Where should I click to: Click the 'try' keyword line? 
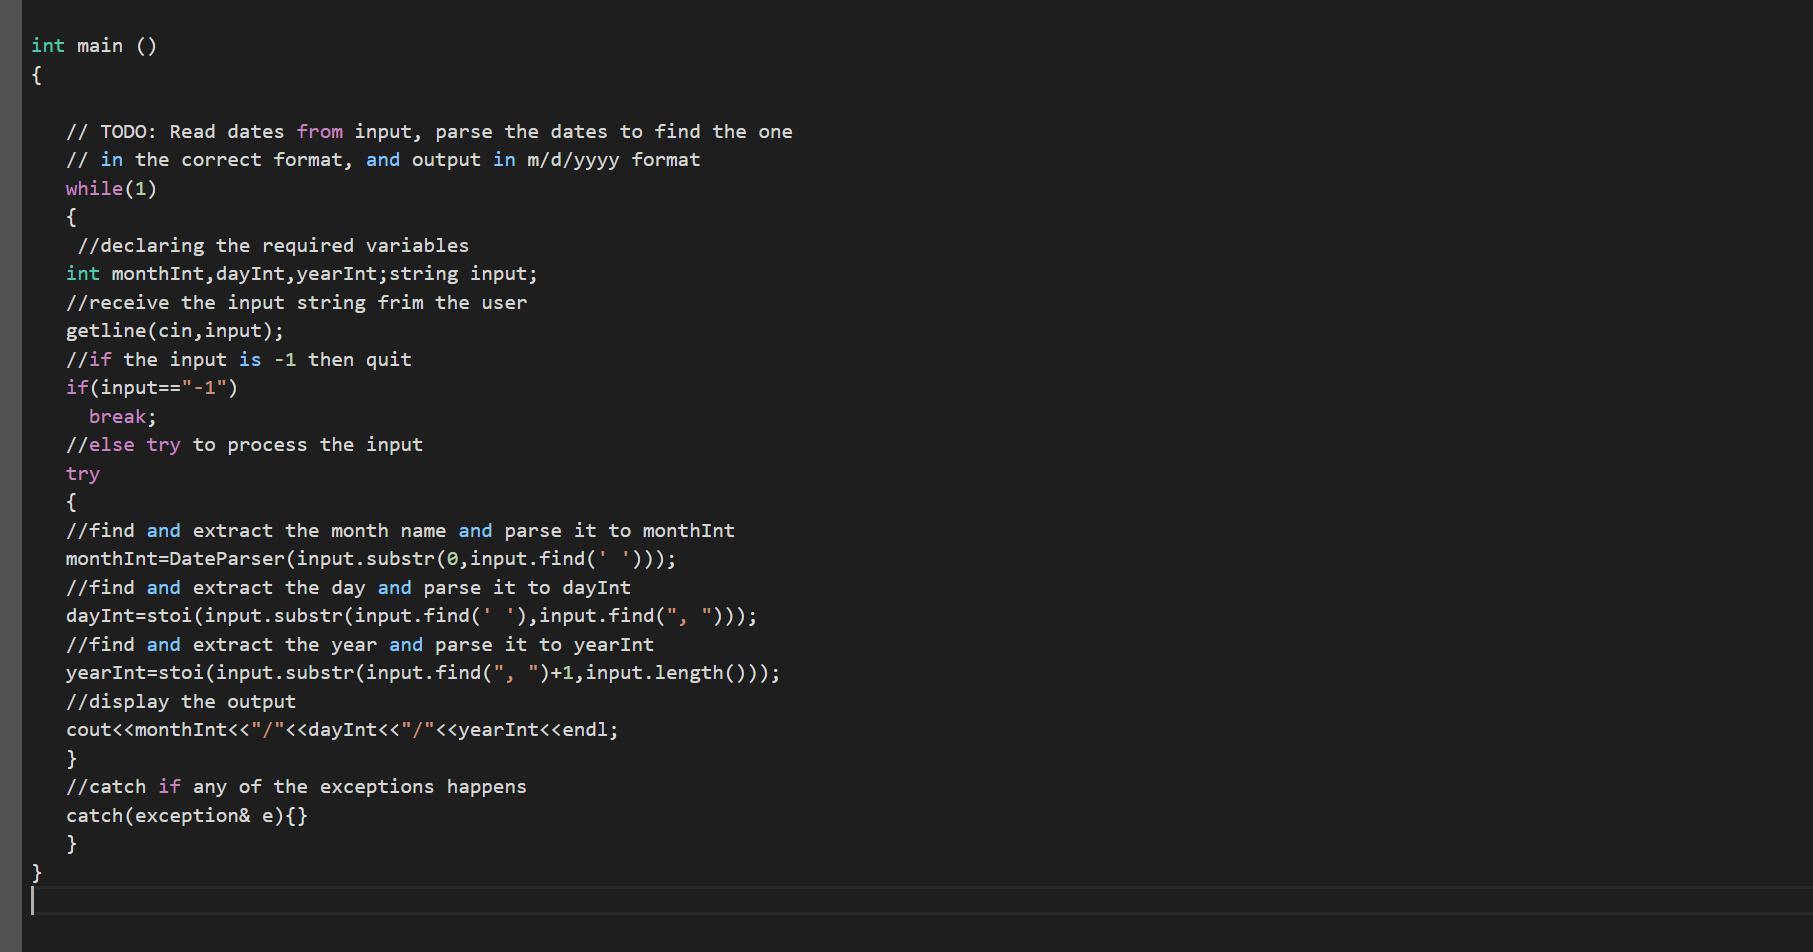point(83,474)
